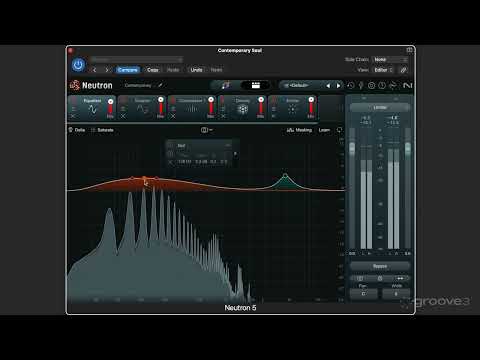The width and height of the screenshot is (480, 360).
Task: Select the Sculptor module tab
Action: pyautogui.click(x=142, y=107)
